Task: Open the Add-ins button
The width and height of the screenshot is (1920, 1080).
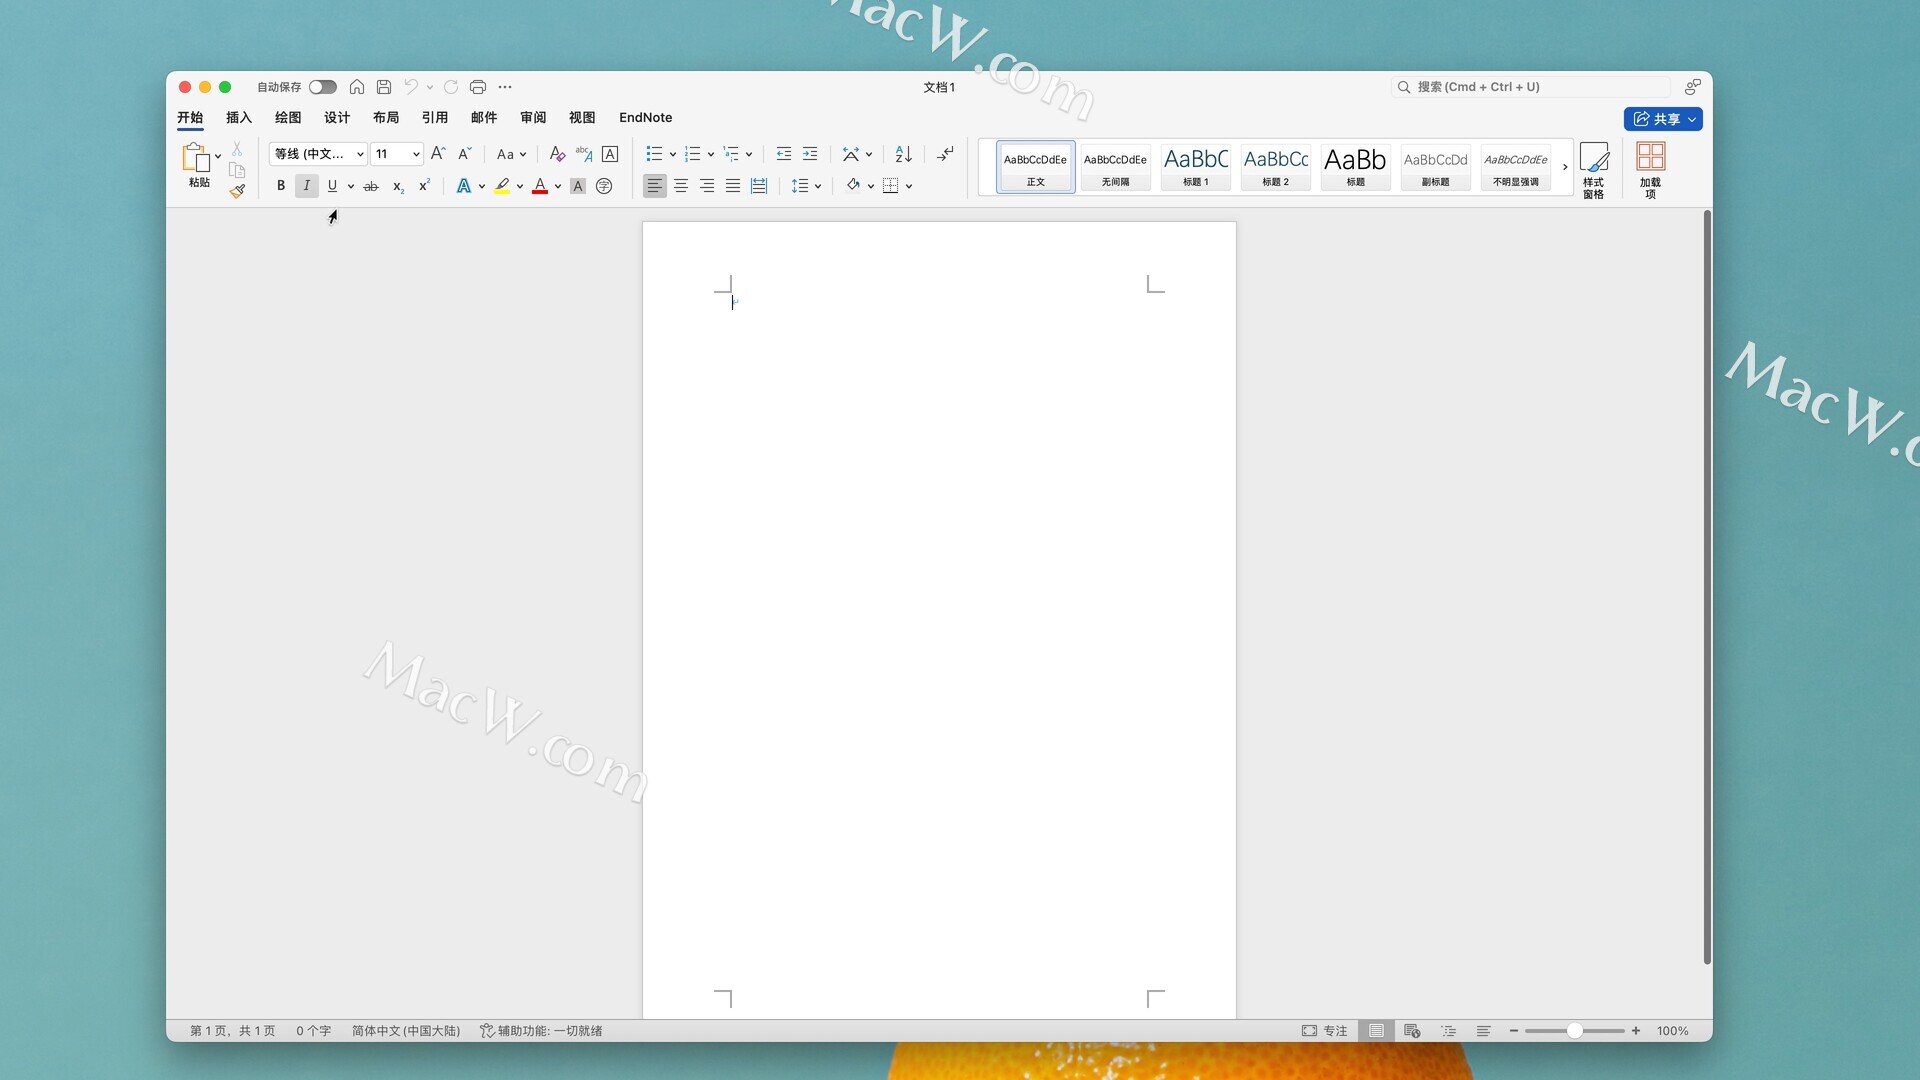Action: (x=1650, y=170)
